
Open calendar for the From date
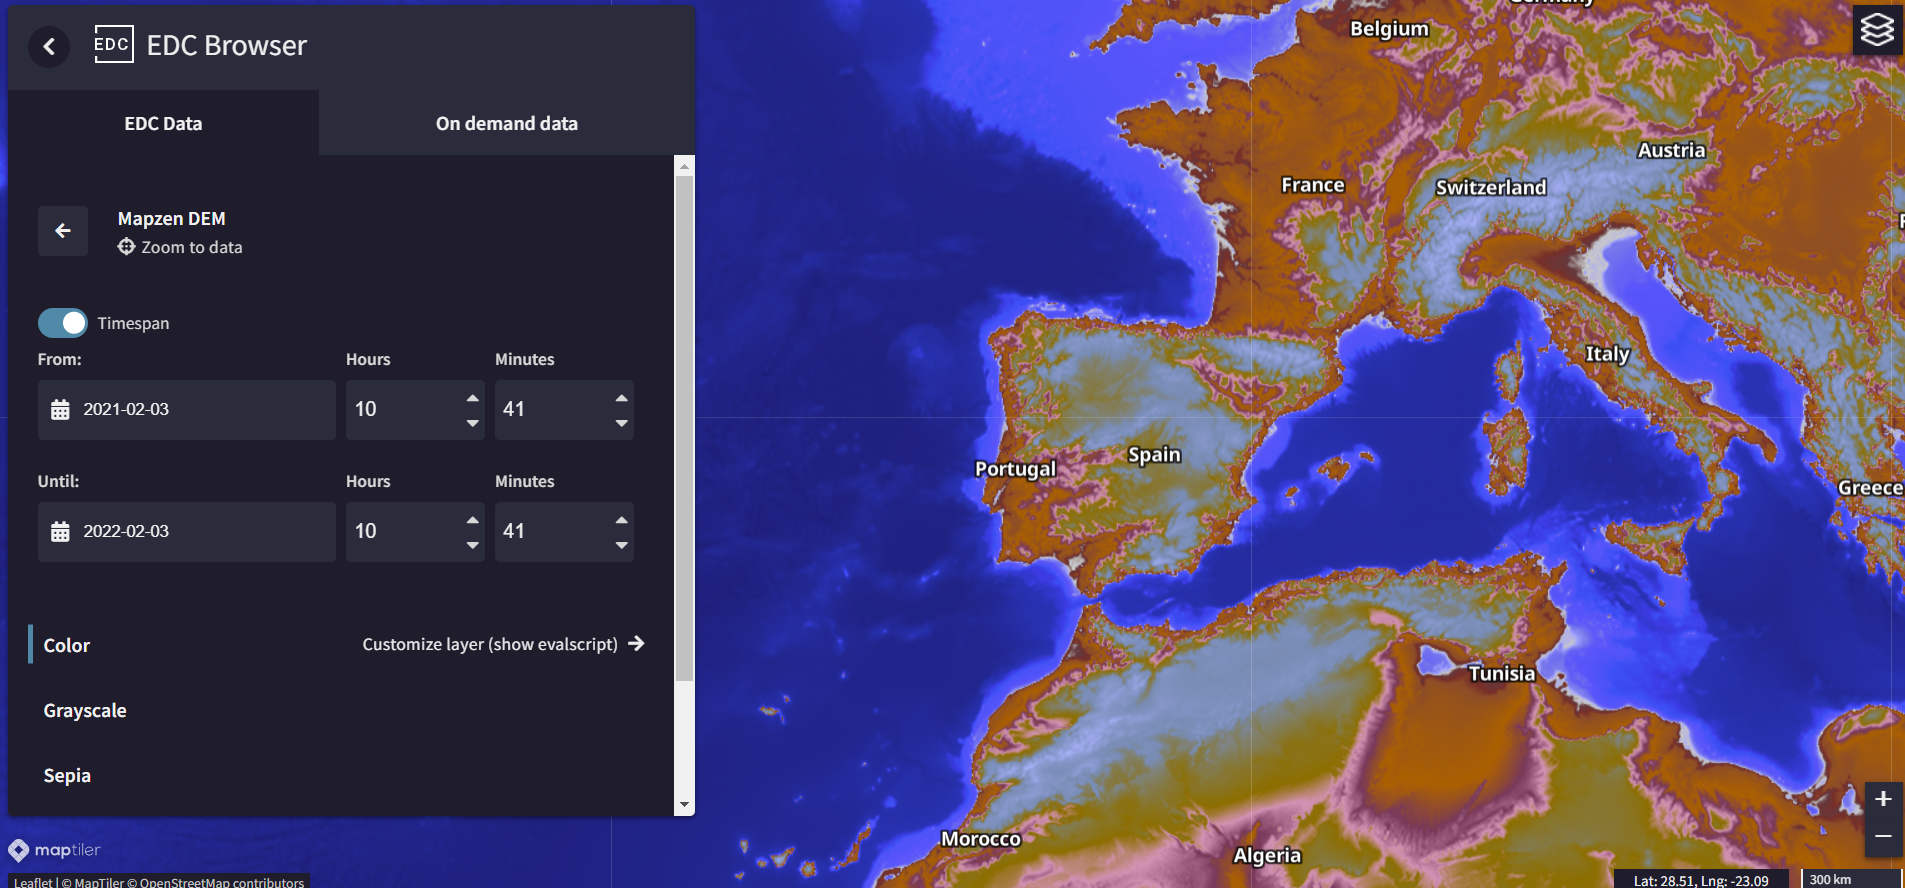click(60, 410)
